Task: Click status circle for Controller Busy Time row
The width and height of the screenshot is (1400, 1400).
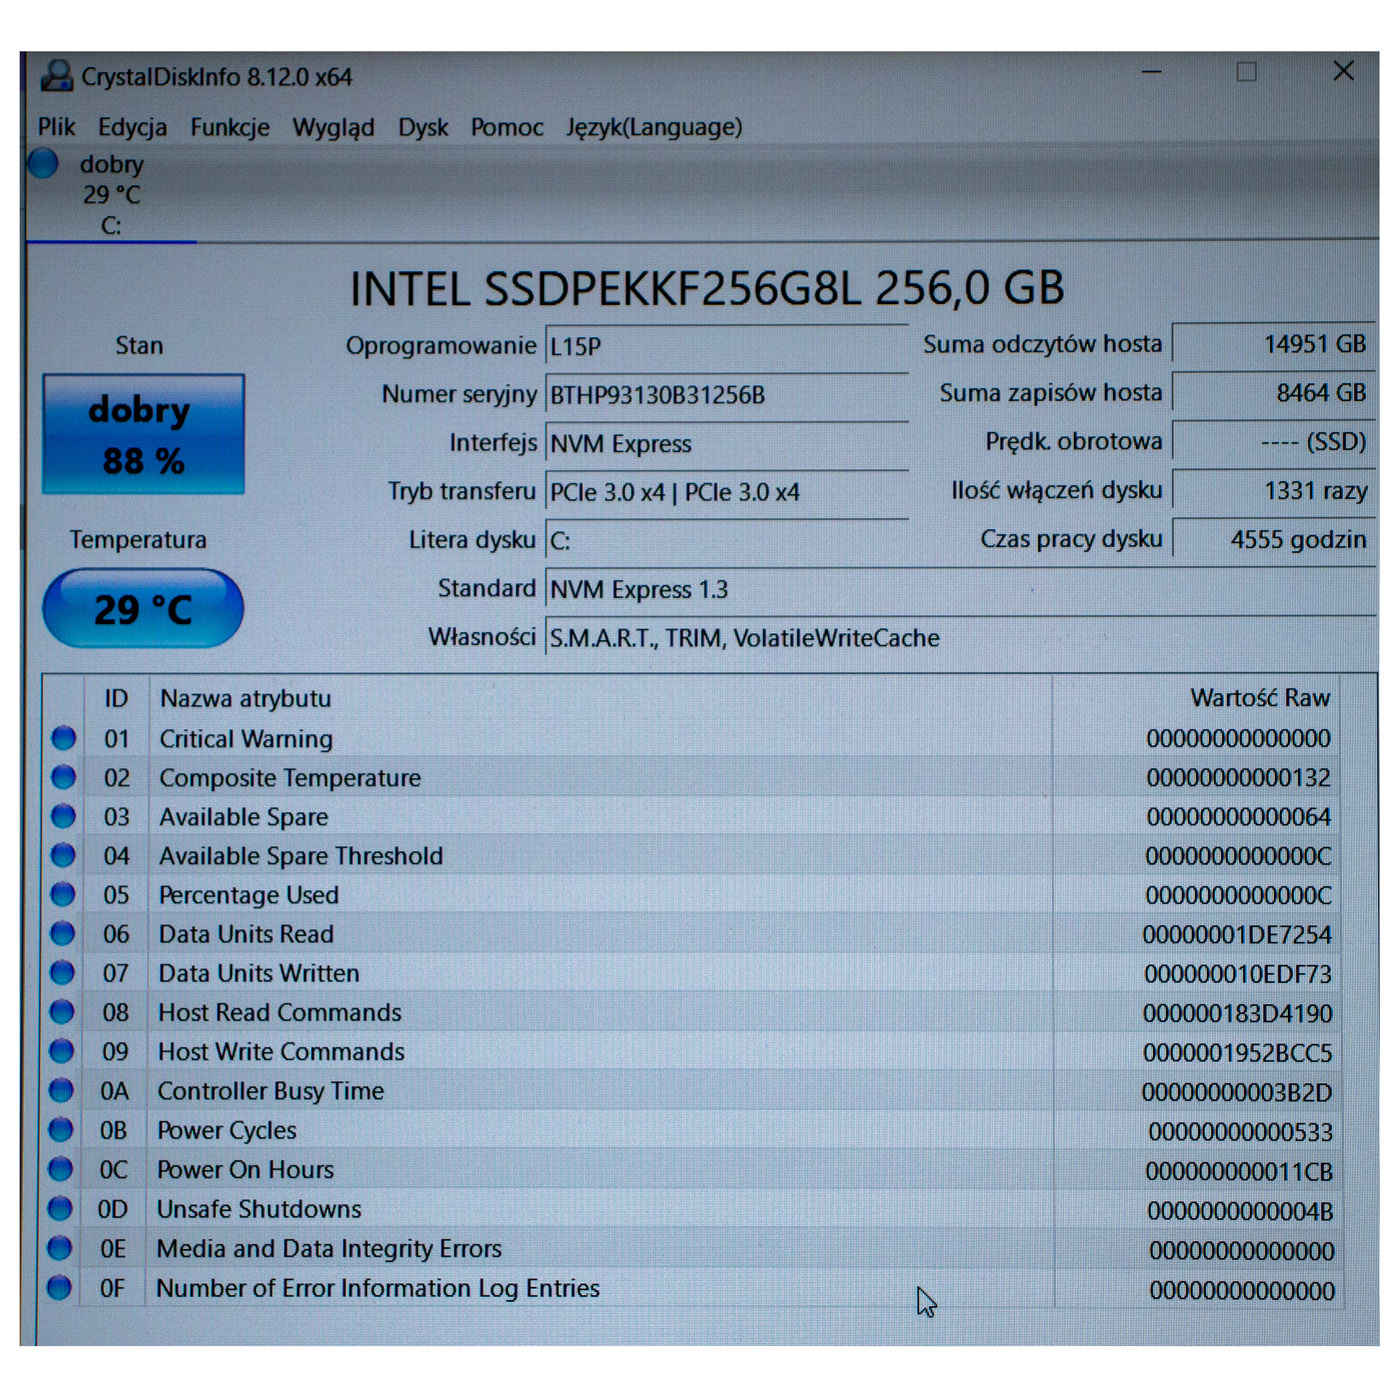Action: pos(61,1090)
